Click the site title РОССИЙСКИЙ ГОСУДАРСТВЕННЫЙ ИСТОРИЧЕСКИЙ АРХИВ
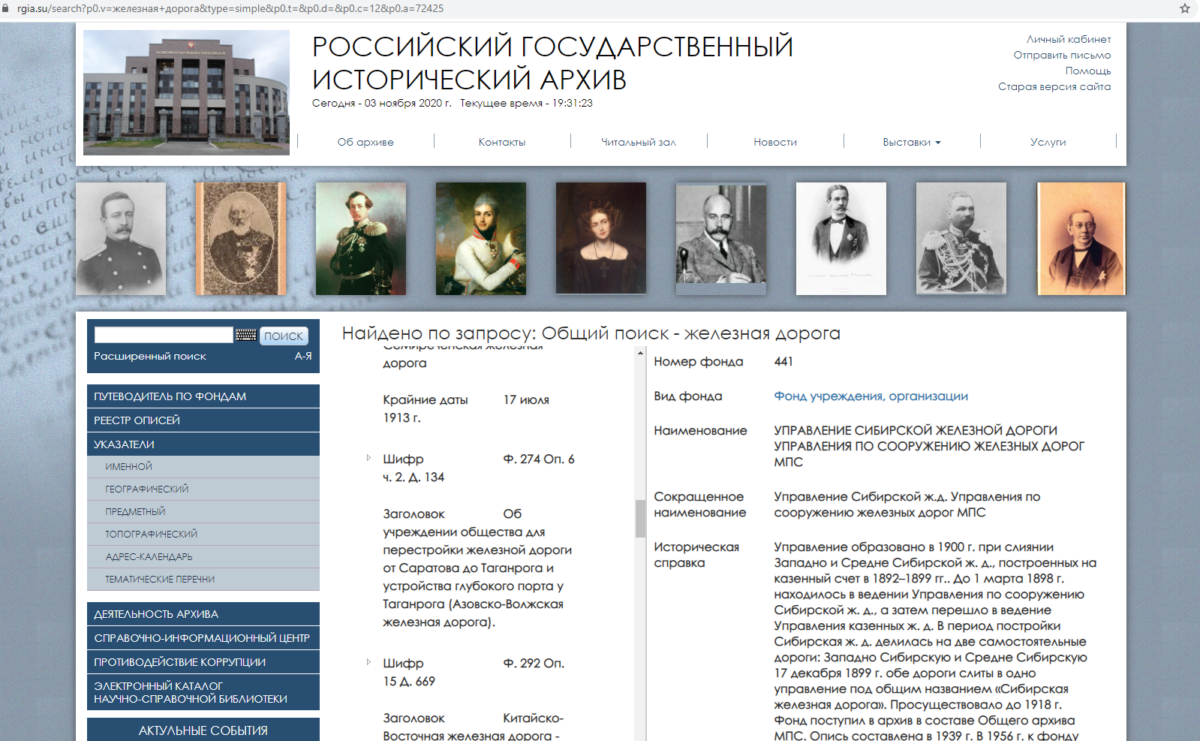1200x741 pixels. (552, 62)
